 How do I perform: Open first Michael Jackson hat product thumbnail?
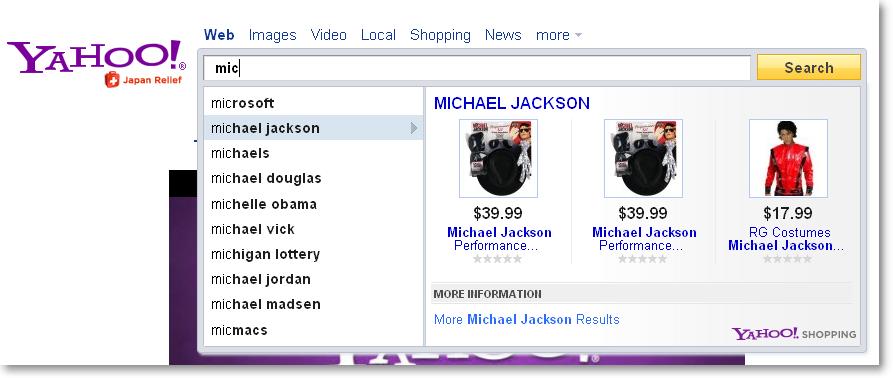[x=498, y=158]
